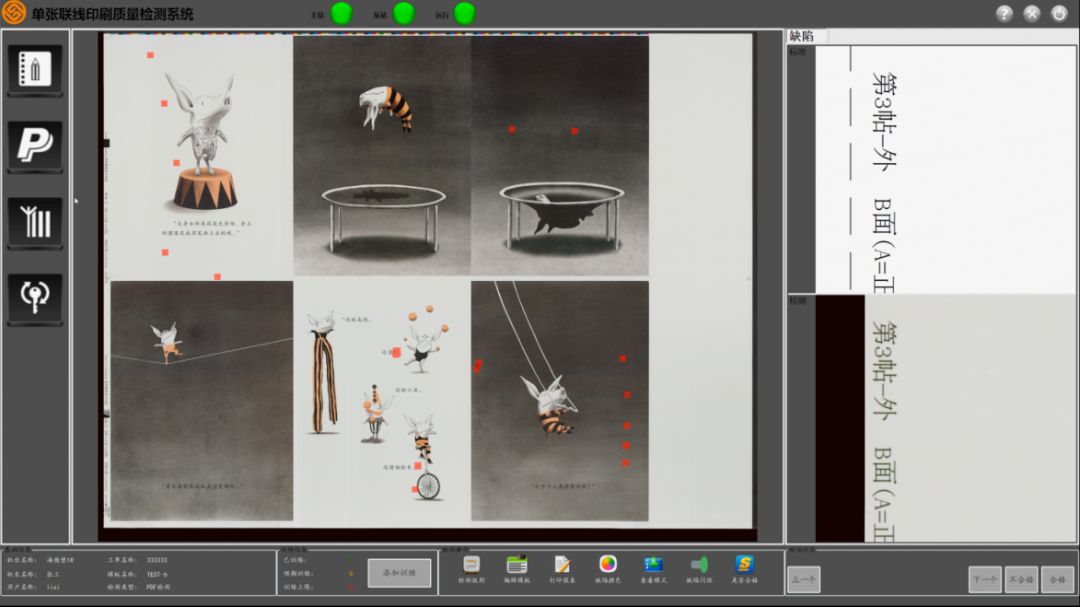The height and width of the screenshot is (607, 1080).
Task: Click the tightrope walking pig page
Action: pyautogui.click(x=202, y=400)
